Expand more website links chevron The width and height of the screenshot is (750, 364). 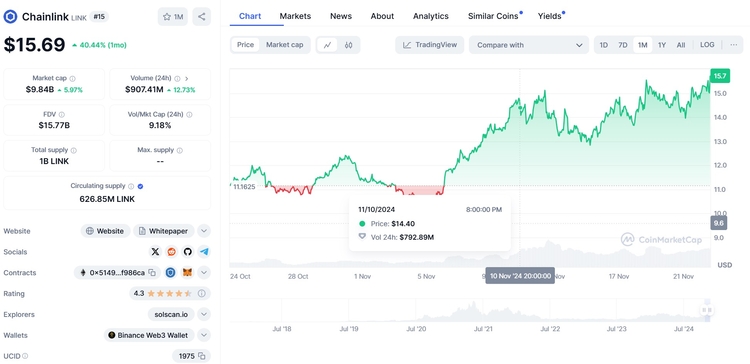click(204, 231)
